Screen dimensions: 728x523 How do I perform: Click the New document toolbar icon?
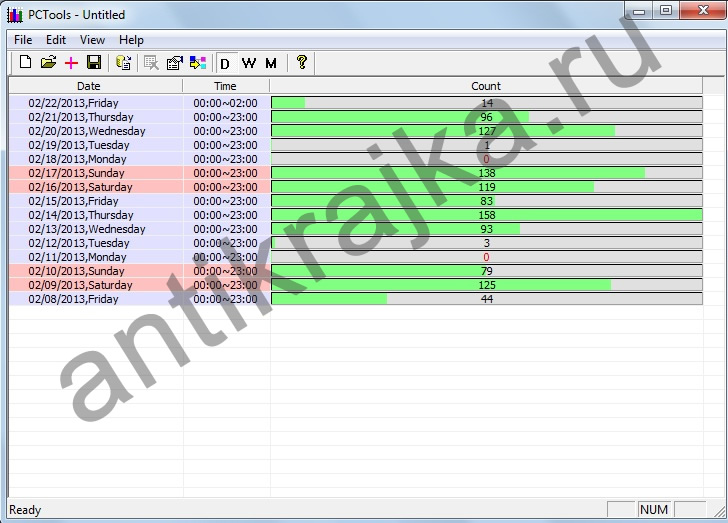pyautogui.click(x=25, y=63)
